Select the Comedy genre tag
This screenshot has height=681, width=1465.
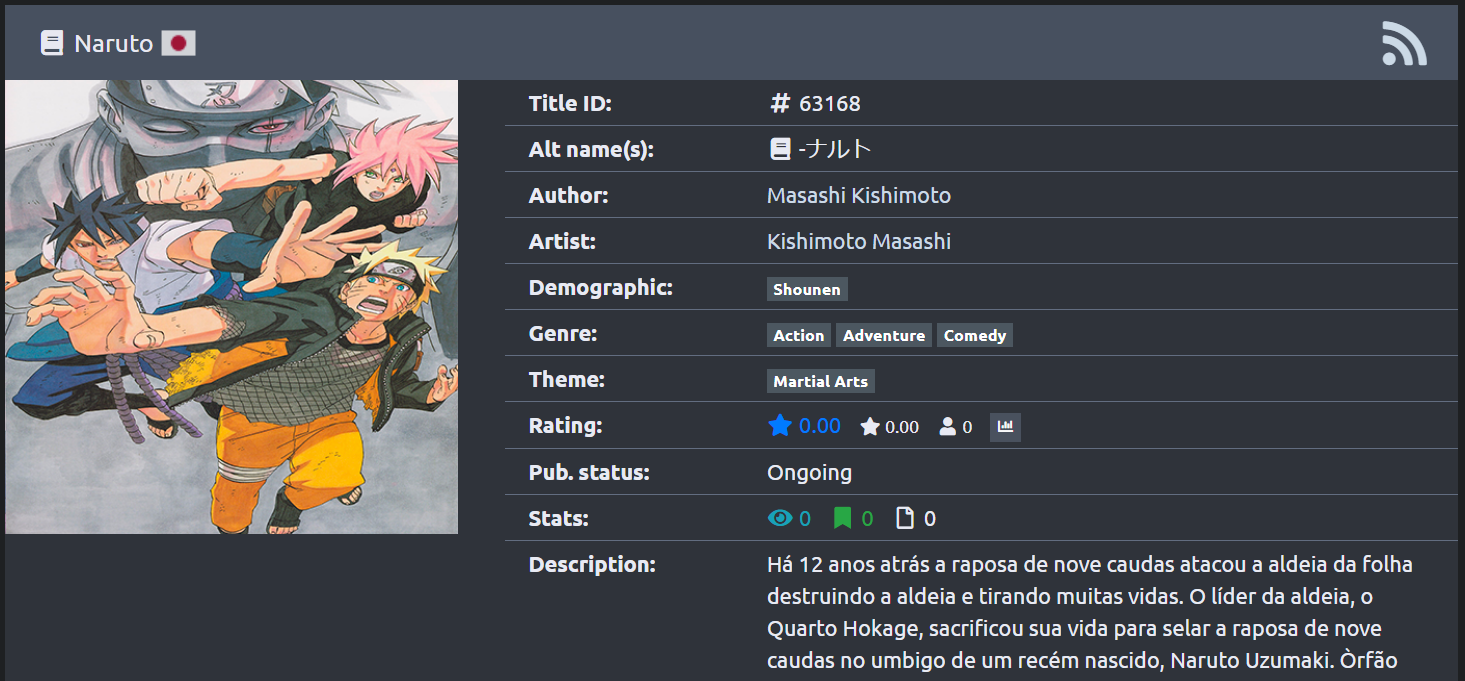974,336
